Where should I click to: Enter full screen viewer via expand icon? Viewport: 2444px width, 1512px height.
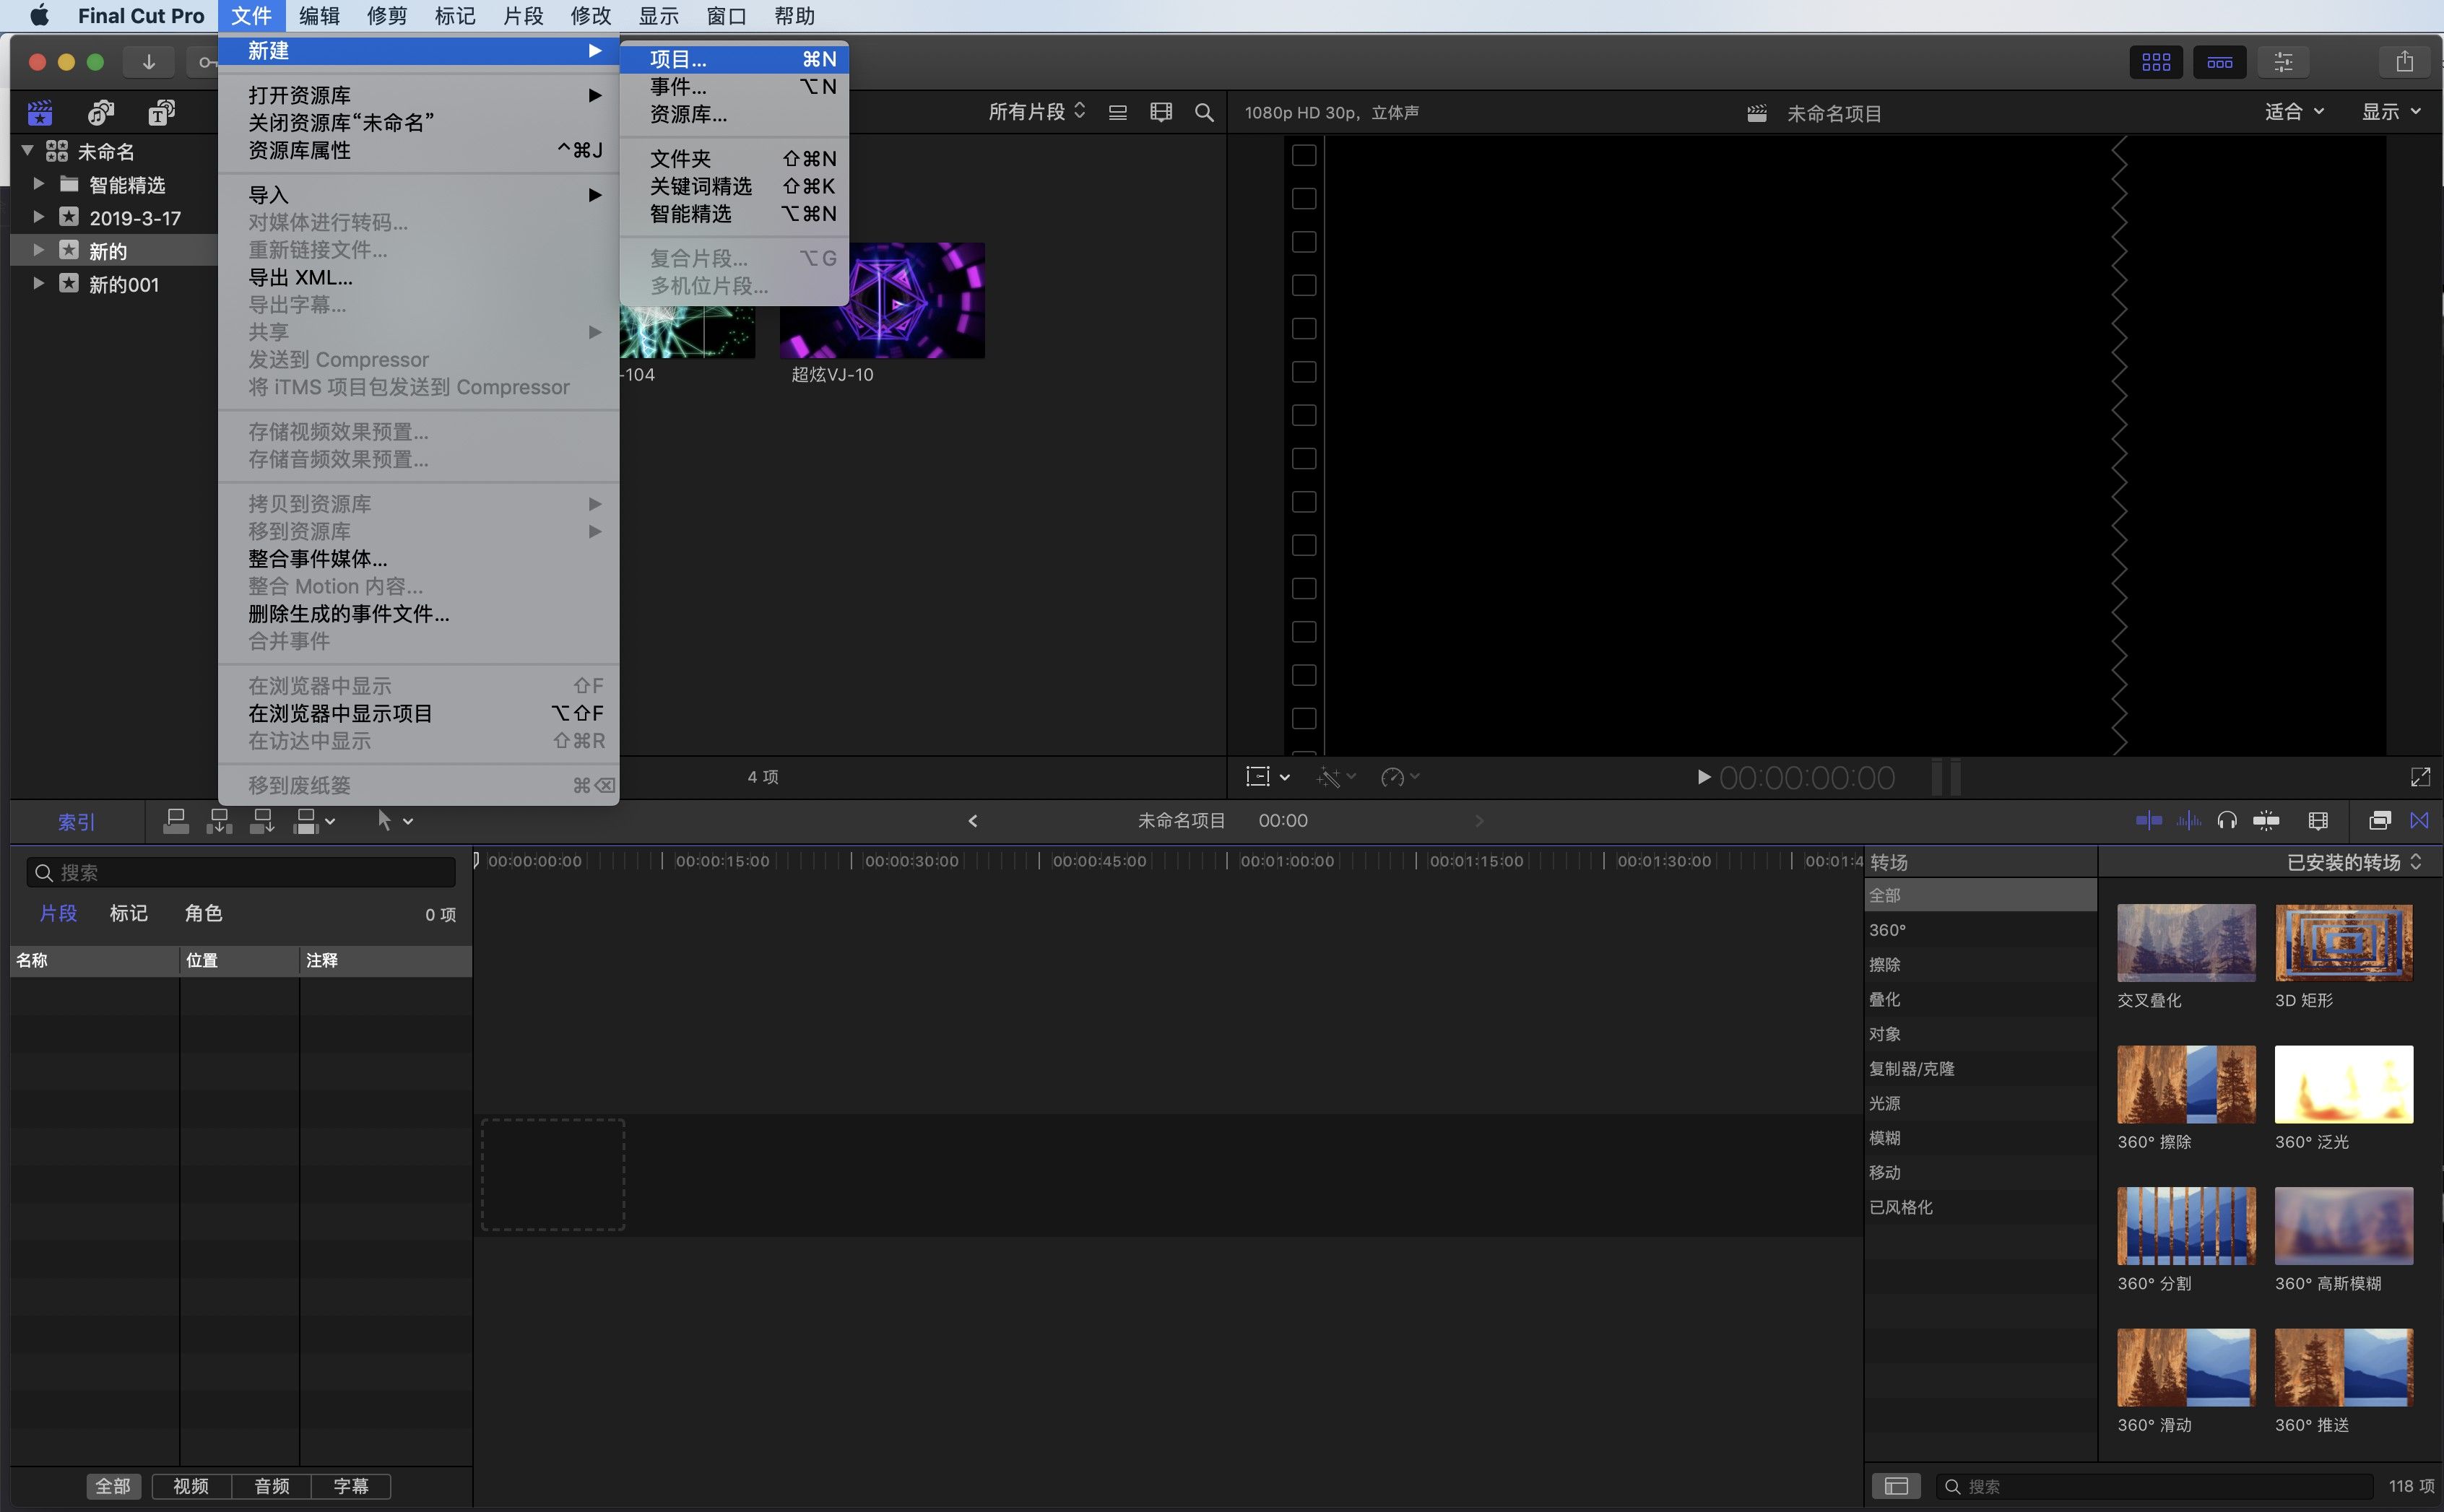[2421, 777]
